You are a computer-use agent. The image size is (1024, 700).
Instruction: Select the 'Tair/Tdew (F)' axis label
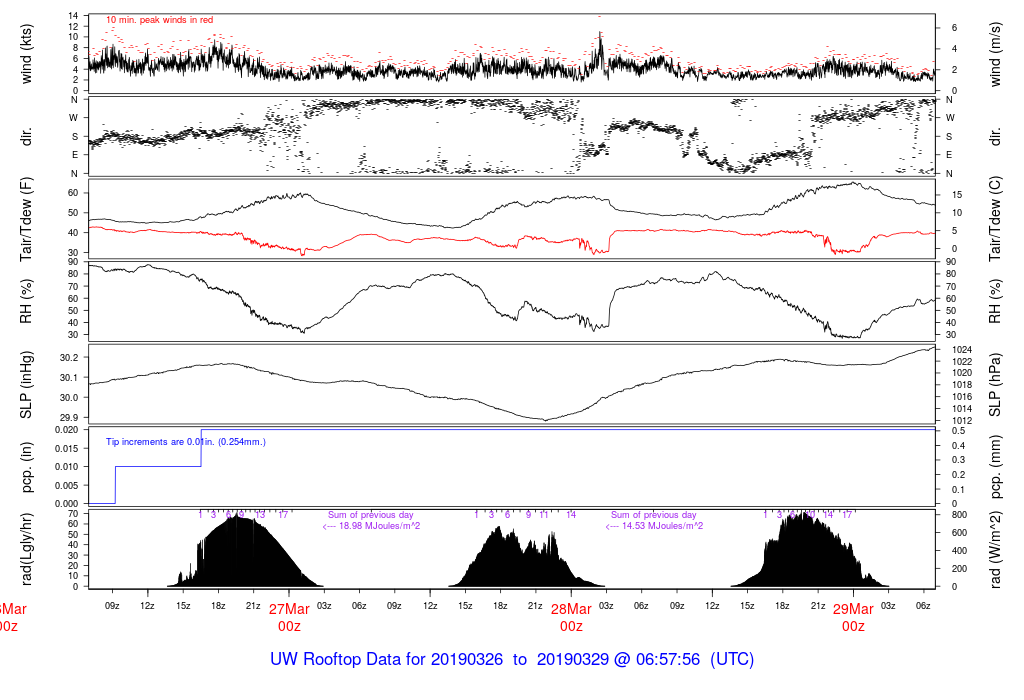26,219
